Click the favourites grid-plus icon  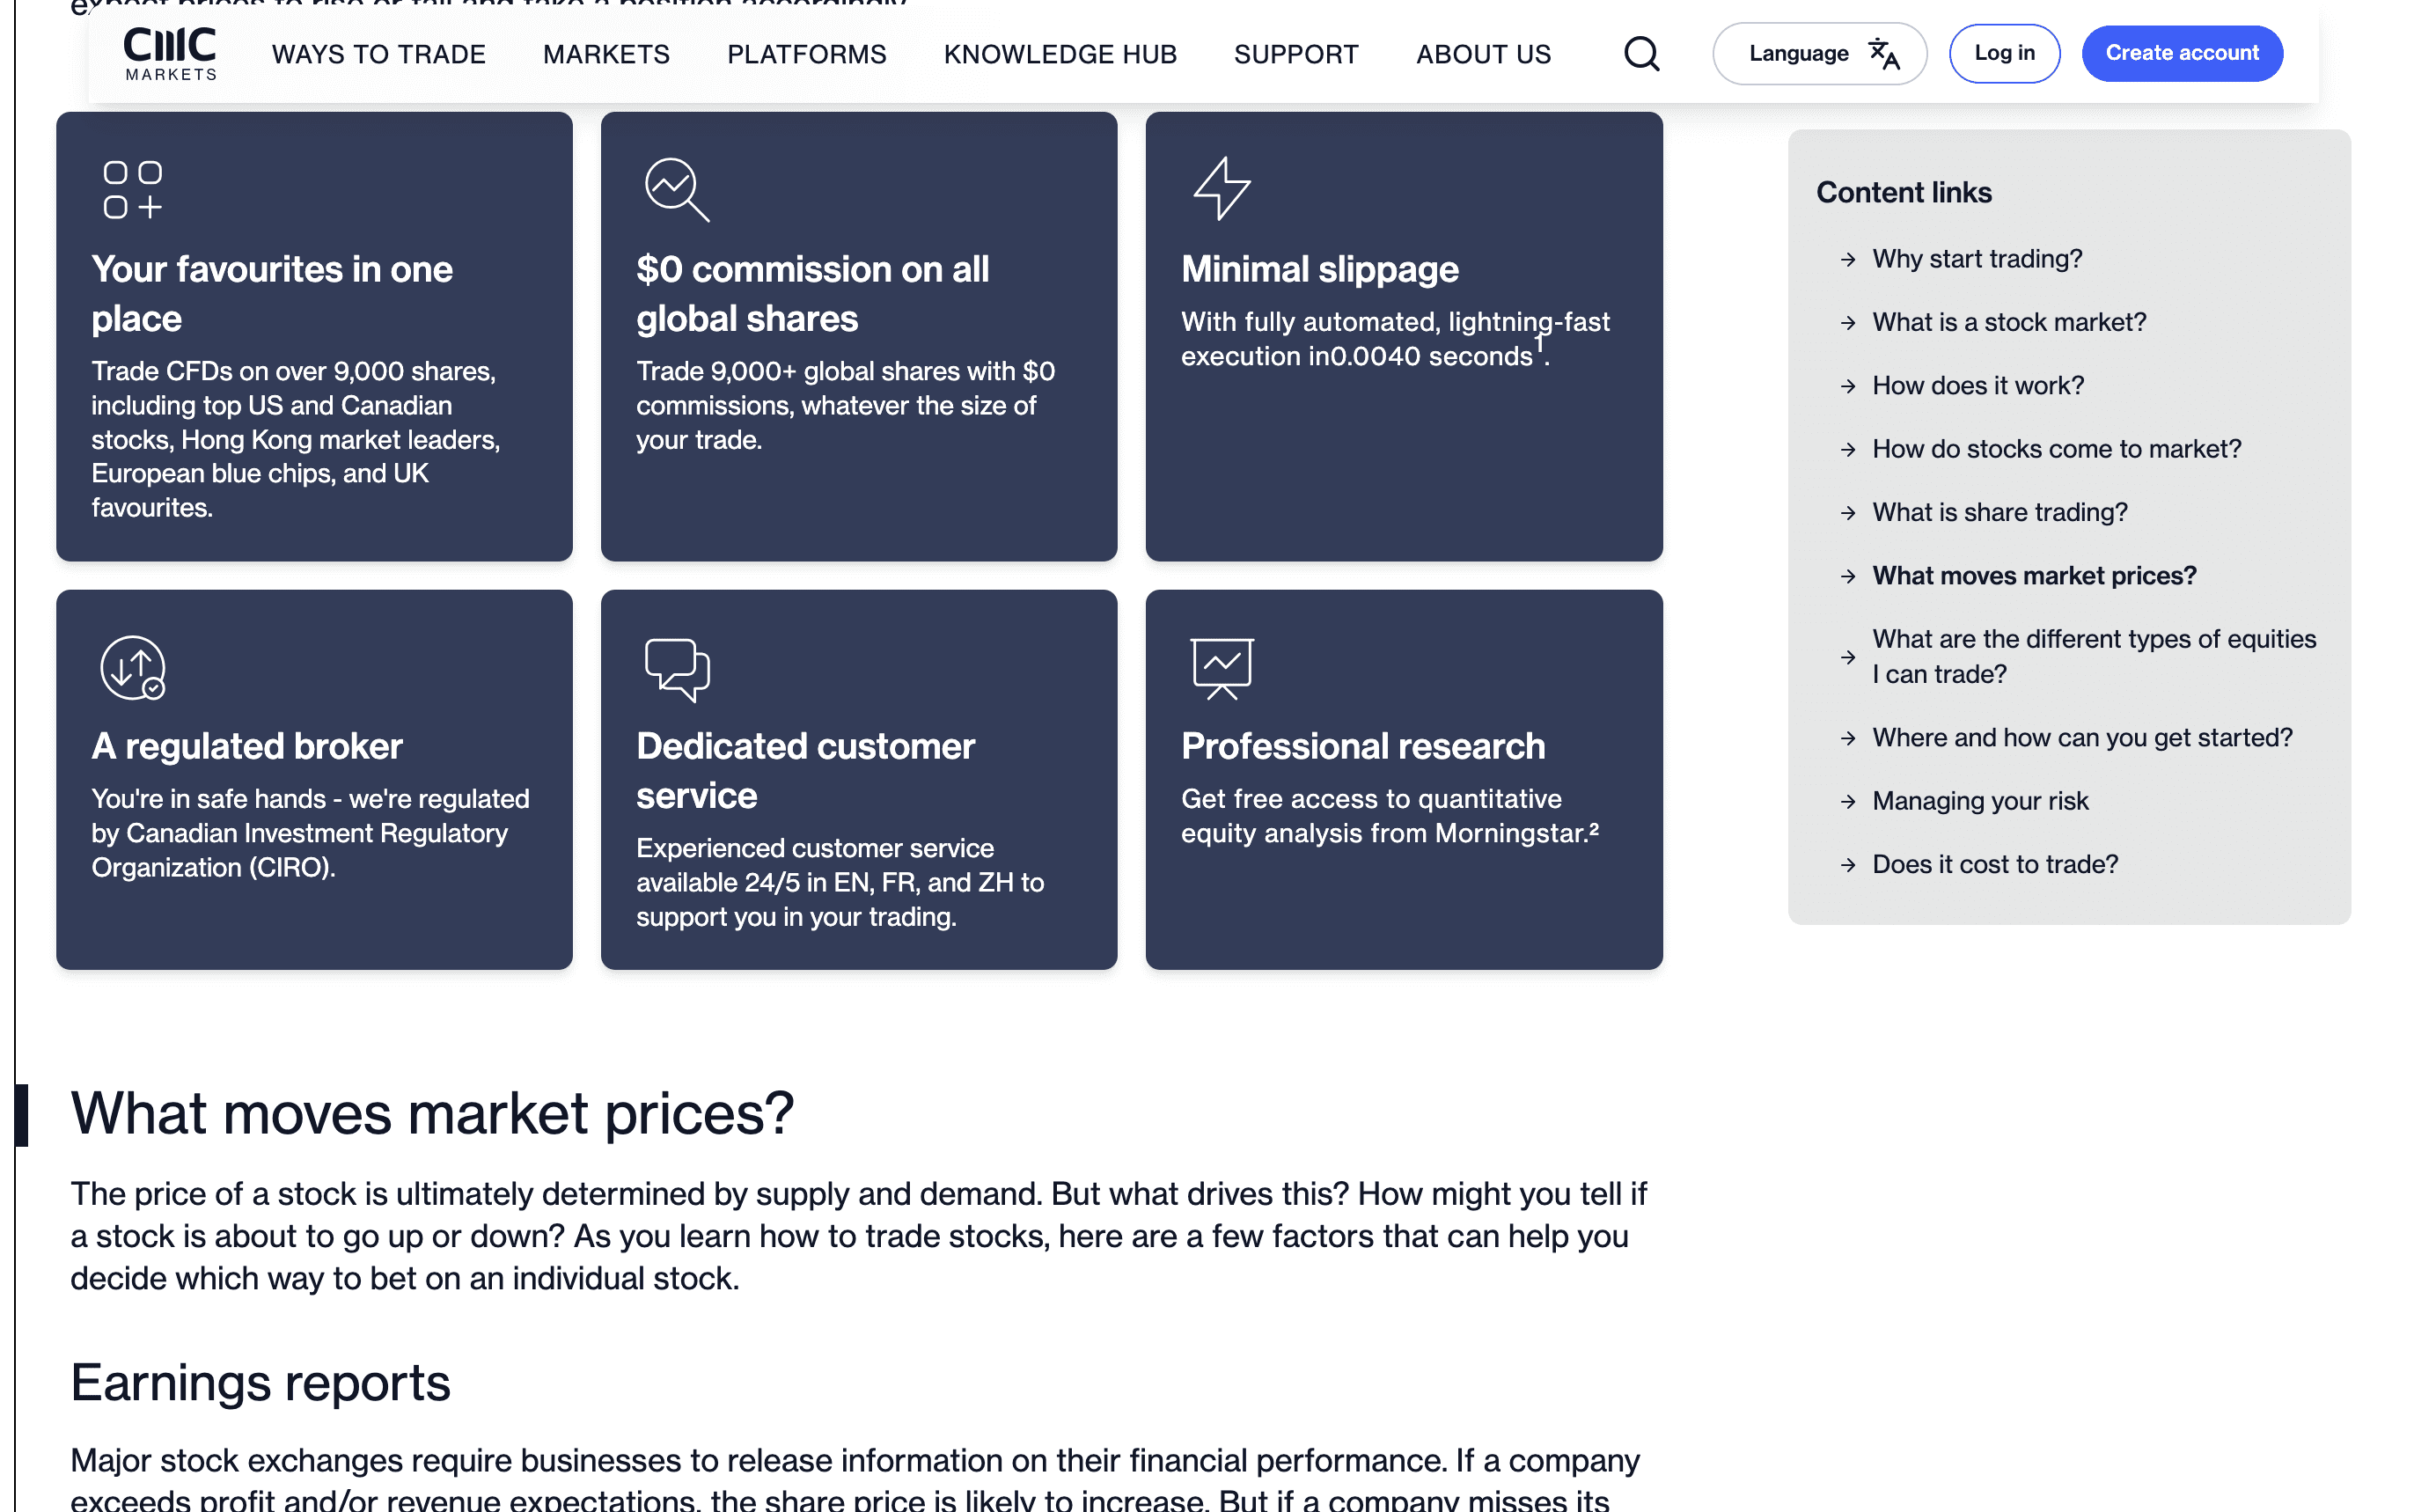point(133,189)
